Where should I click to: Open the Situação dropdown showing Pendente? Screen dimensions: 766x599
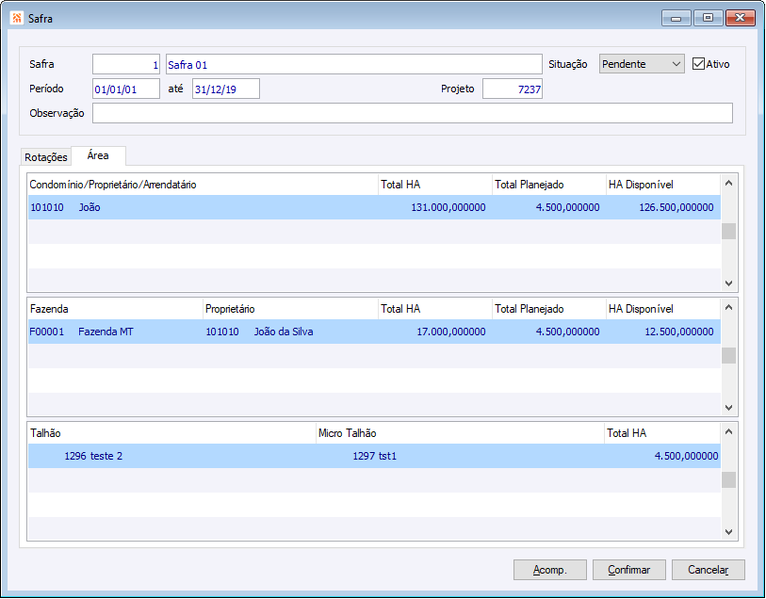click(x=641, y=64)
